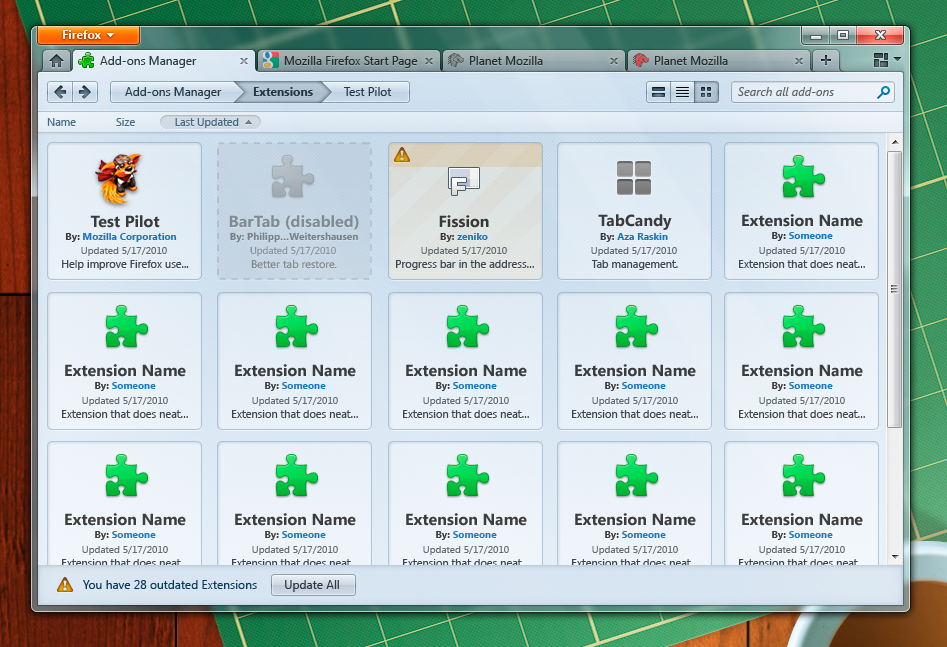Image resolution: width=947 pixels, height=647 pixels.
Task: Click the warning triangle on Fission card
Action: tap(402, 155)
